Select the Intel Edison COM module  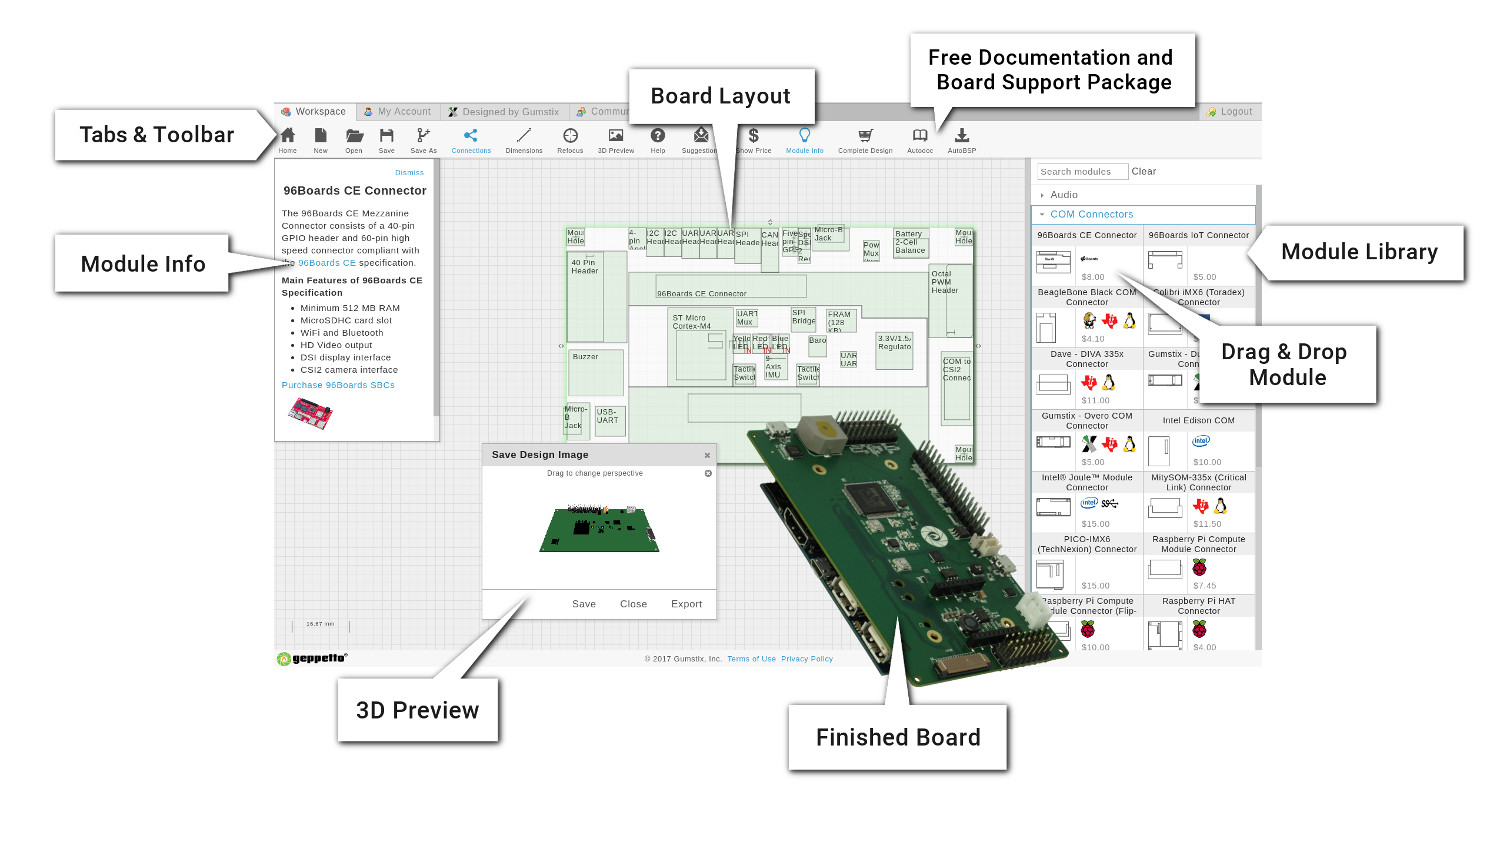(1199, 439)
